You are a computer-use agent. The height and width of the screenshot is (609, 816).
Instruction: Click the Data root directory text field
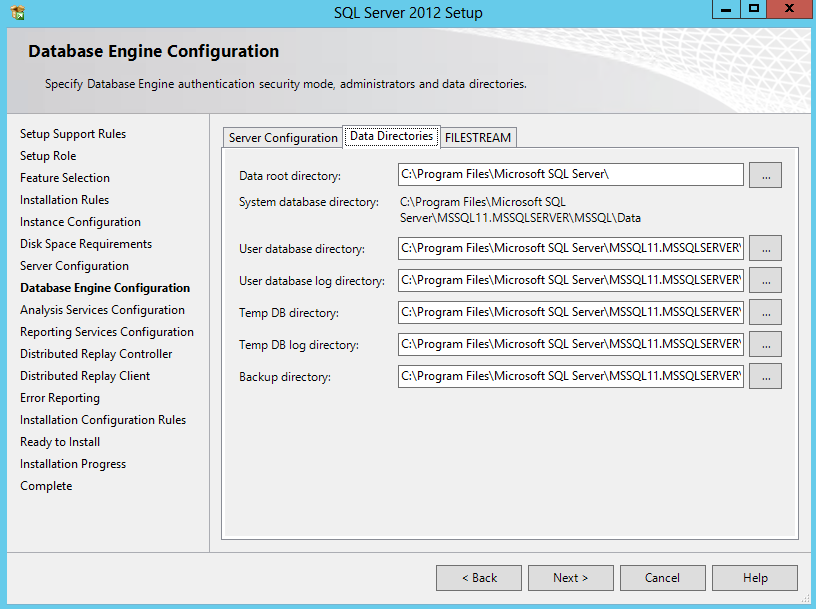[x=571, y=174]
